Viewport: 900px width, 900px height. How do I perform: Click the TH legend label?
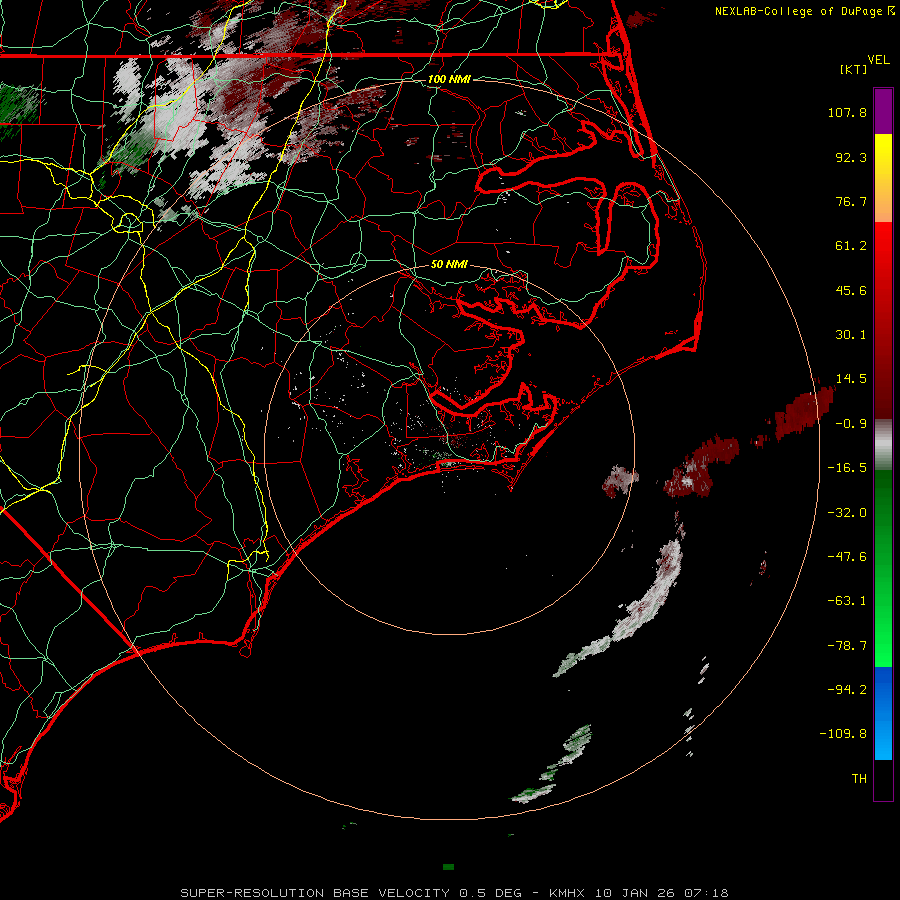(859, 779)
